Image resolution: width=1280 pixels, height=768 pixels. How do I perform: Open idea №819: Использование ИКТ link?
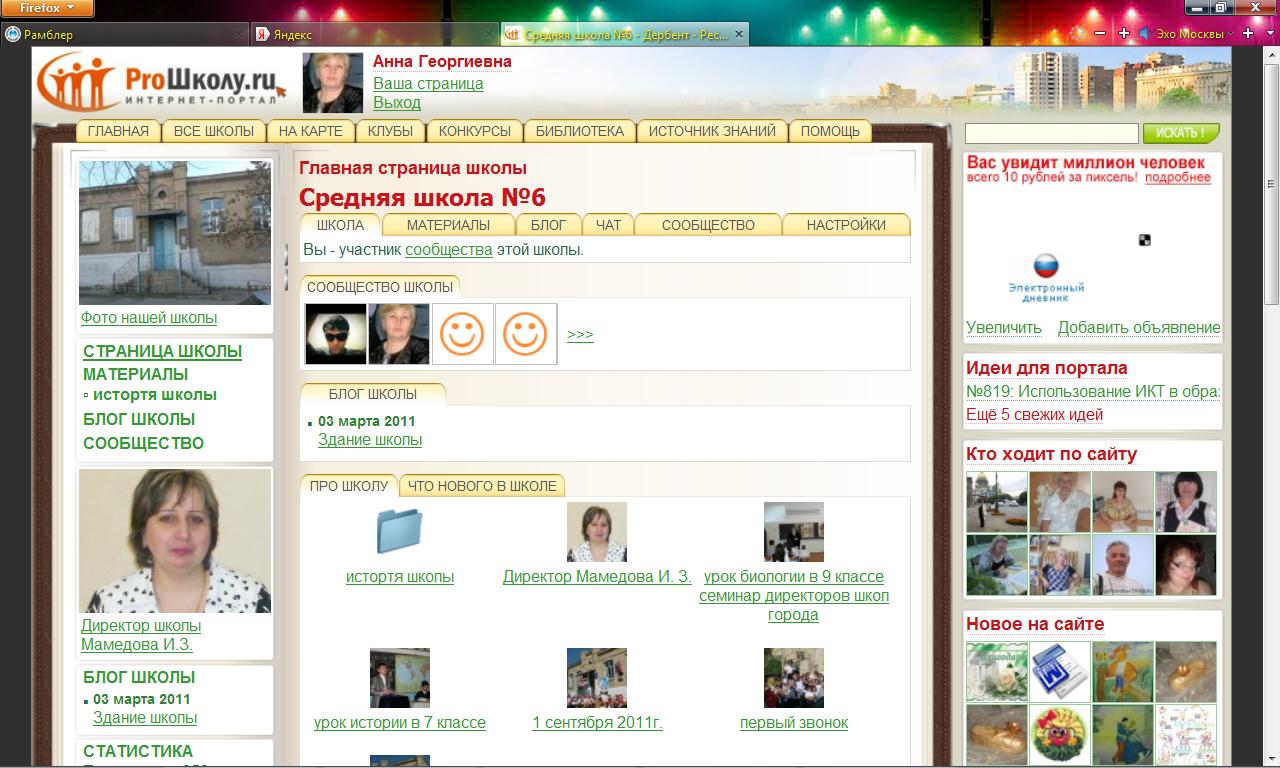tap(1093, 392)
